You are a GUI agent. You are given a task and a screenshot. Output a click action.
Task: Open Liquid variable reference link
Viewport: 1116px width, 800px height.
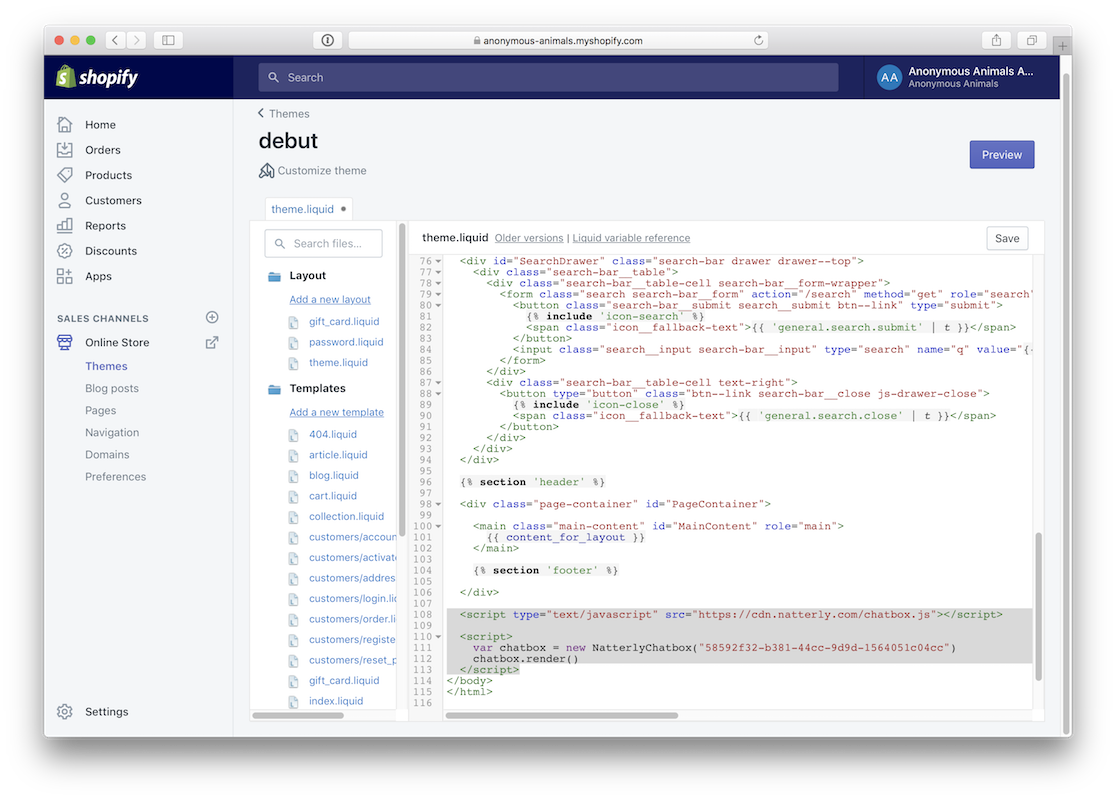coord(631,238)
